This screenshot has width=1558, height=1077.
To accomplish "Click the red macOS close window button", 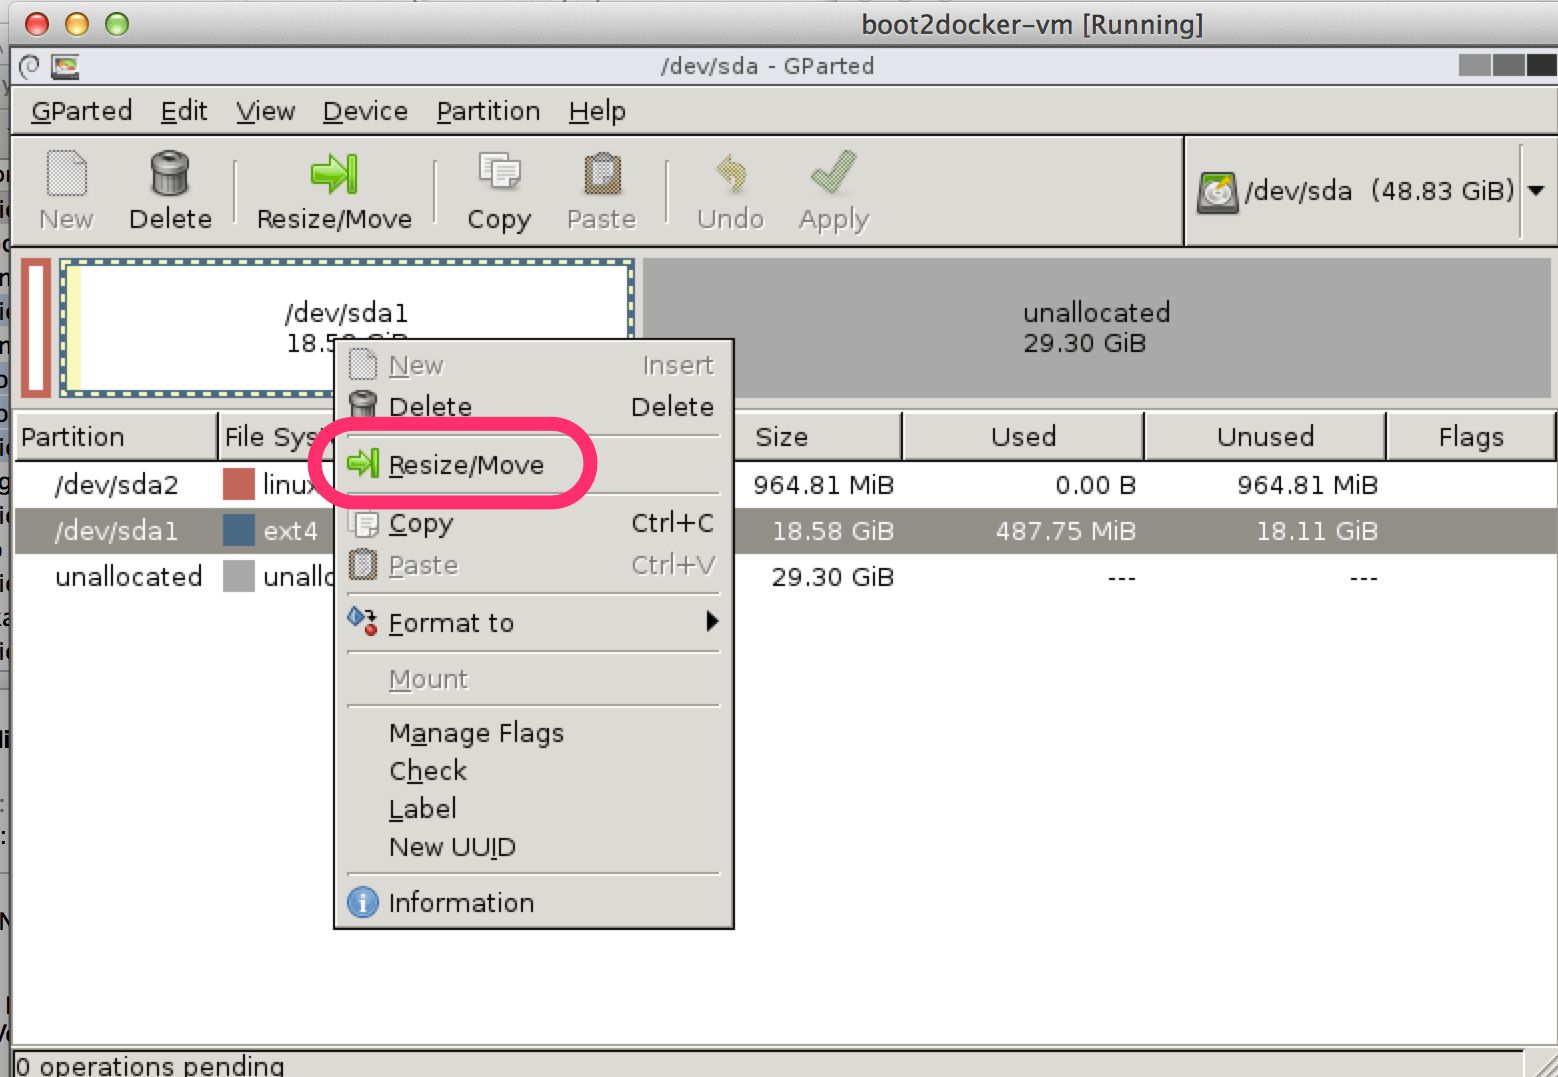I will [37, 24].
